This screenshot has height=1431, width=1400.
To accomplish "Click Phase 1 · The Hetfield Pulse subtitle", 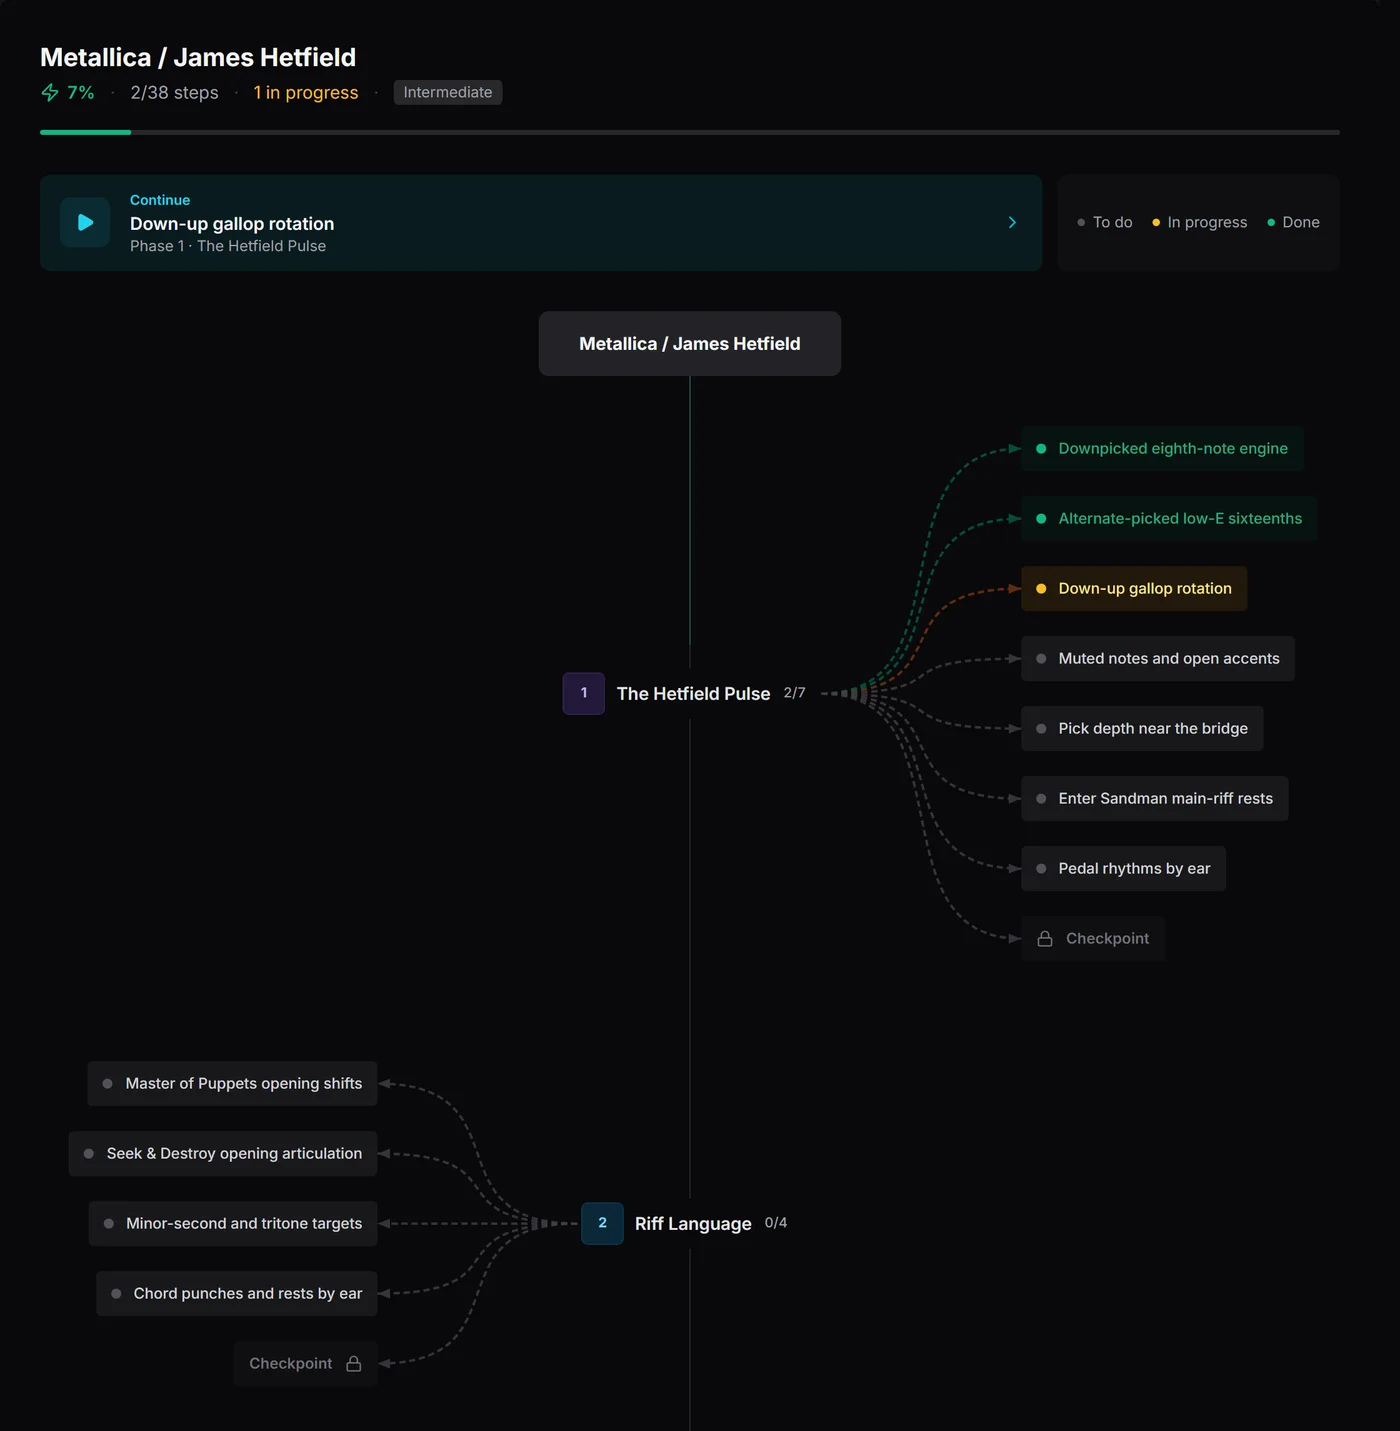I will pyautogui.click(x=228, y=246).
